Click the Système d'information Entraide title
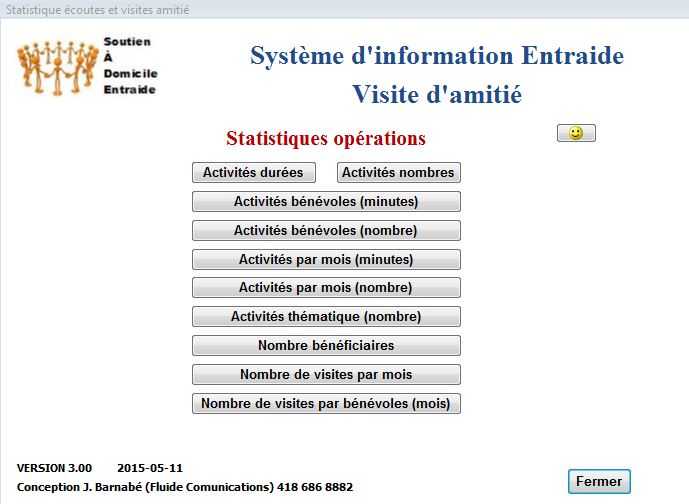Viewport: 689px width, 504px height. pyautogui.click(x=437, y=56)
